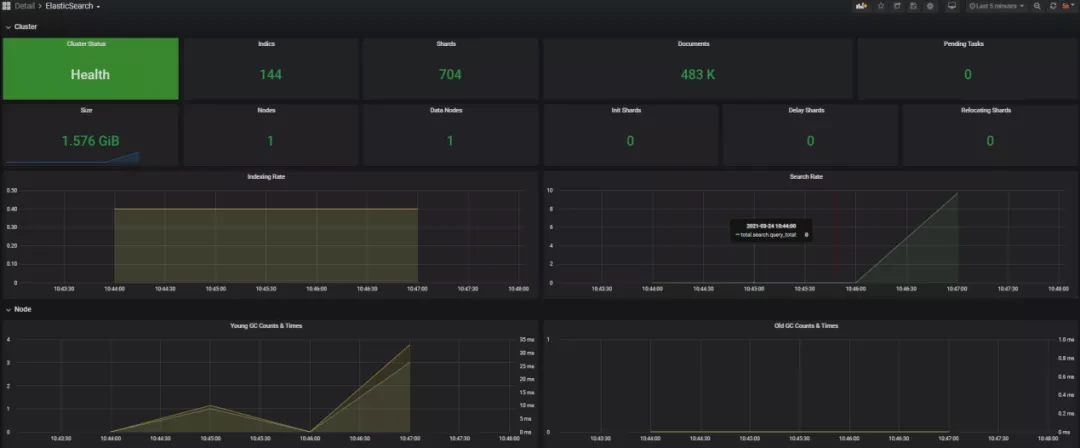Save the dashboard using the save icon
This screenshot has width=1080, height=448.
pos(913,6)
